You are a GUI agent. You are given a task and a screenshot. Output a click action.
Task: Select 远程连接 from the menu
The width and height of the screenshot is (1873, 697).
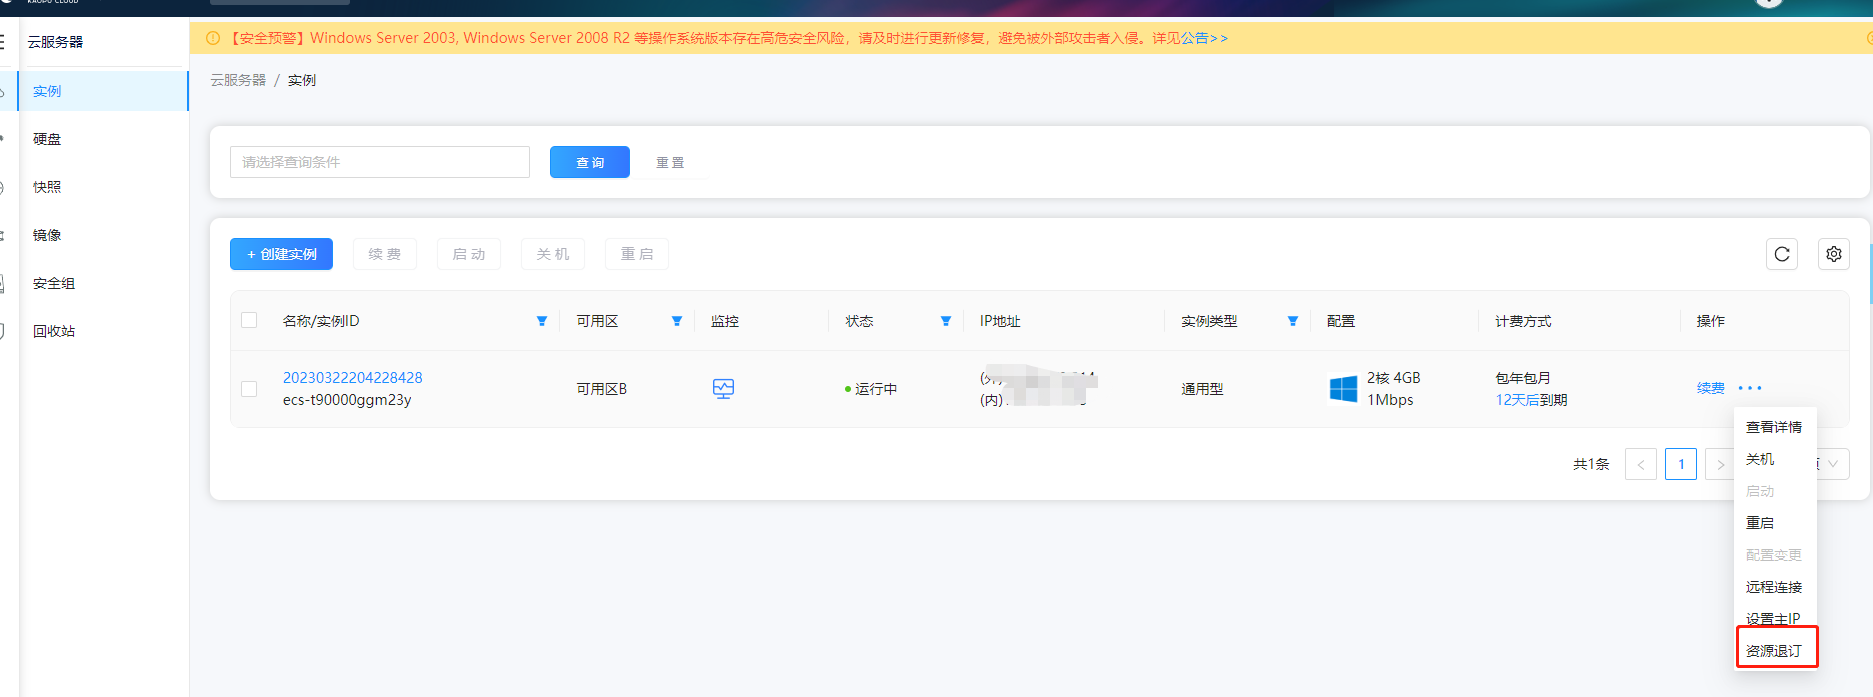pos(1774,587)
